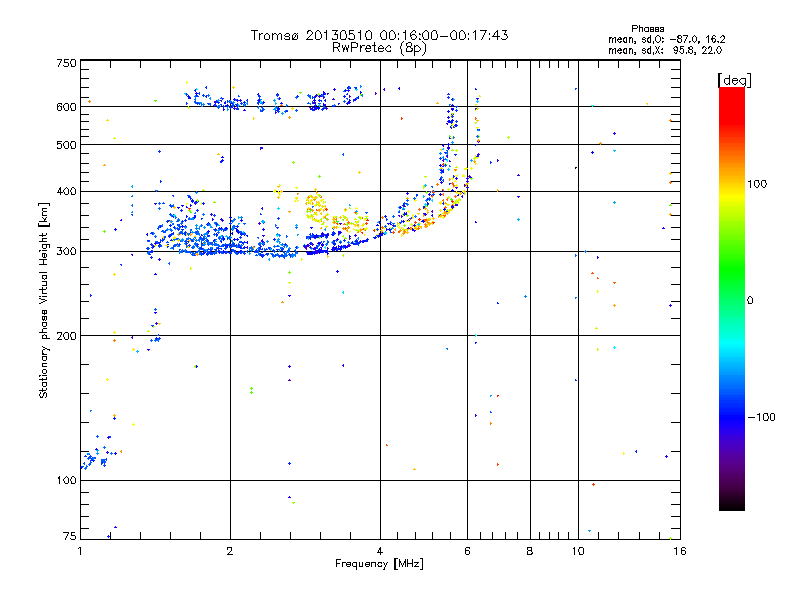Click the black bottom of the phase colorbar
This screenshot has width=800, height=600.
[x=732, y=504]
